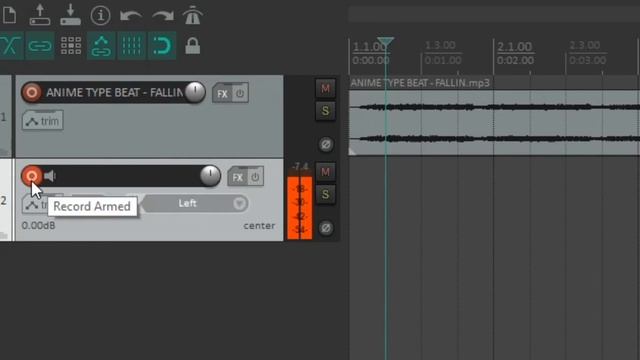Invert phase on track 1
Image resolution: width=640 pixels, height=360 pixels.
pos(326,144)
